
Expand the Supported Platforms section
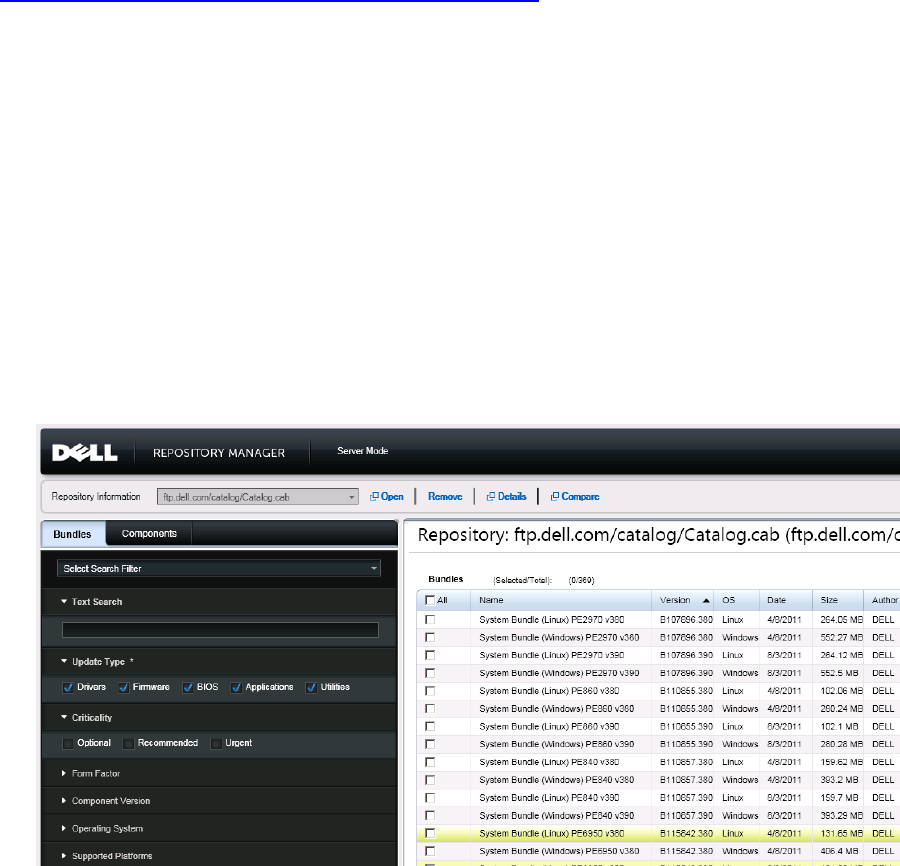coord(64,855)
